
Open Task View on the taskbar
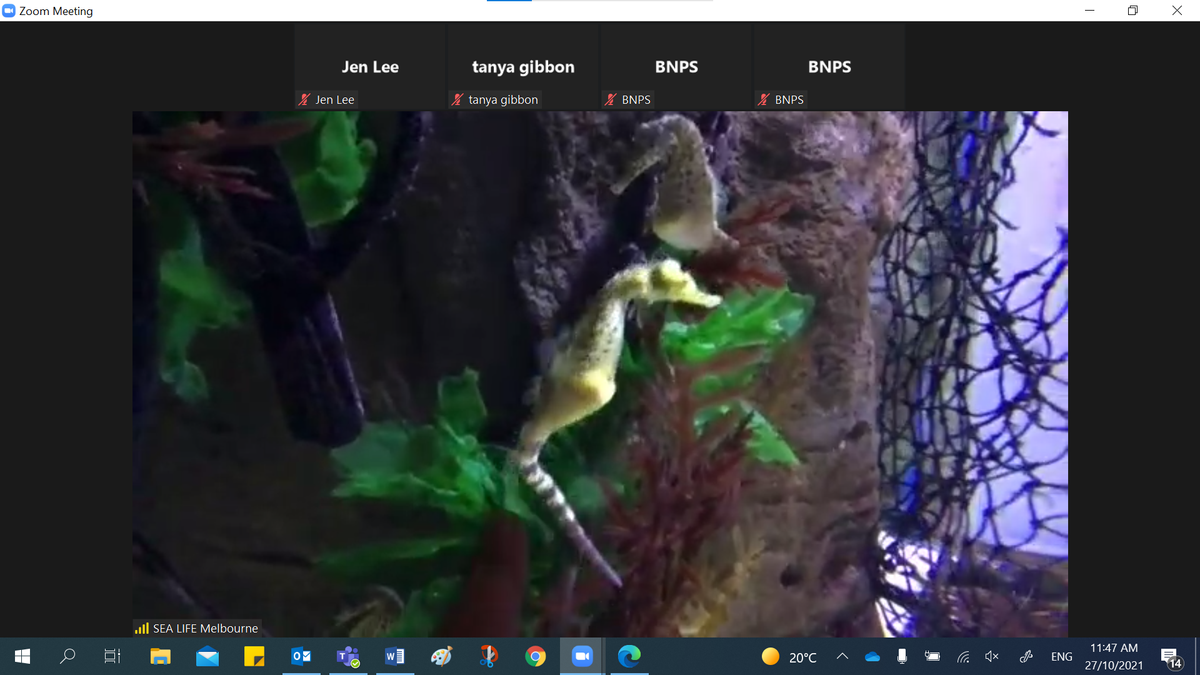tap(113, 656)
